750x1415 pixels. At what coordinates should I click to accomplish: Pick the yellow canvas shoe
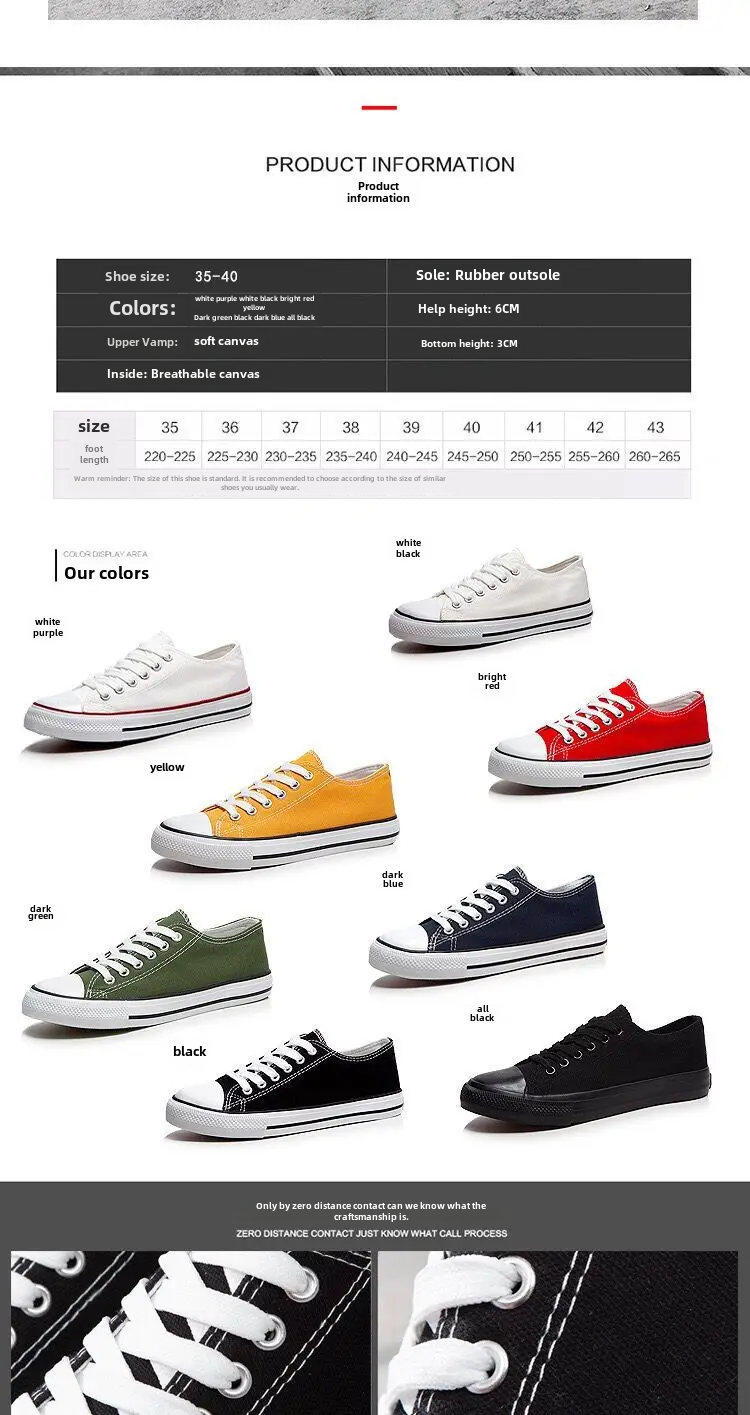pyautogui.click(x=275, y=808)
